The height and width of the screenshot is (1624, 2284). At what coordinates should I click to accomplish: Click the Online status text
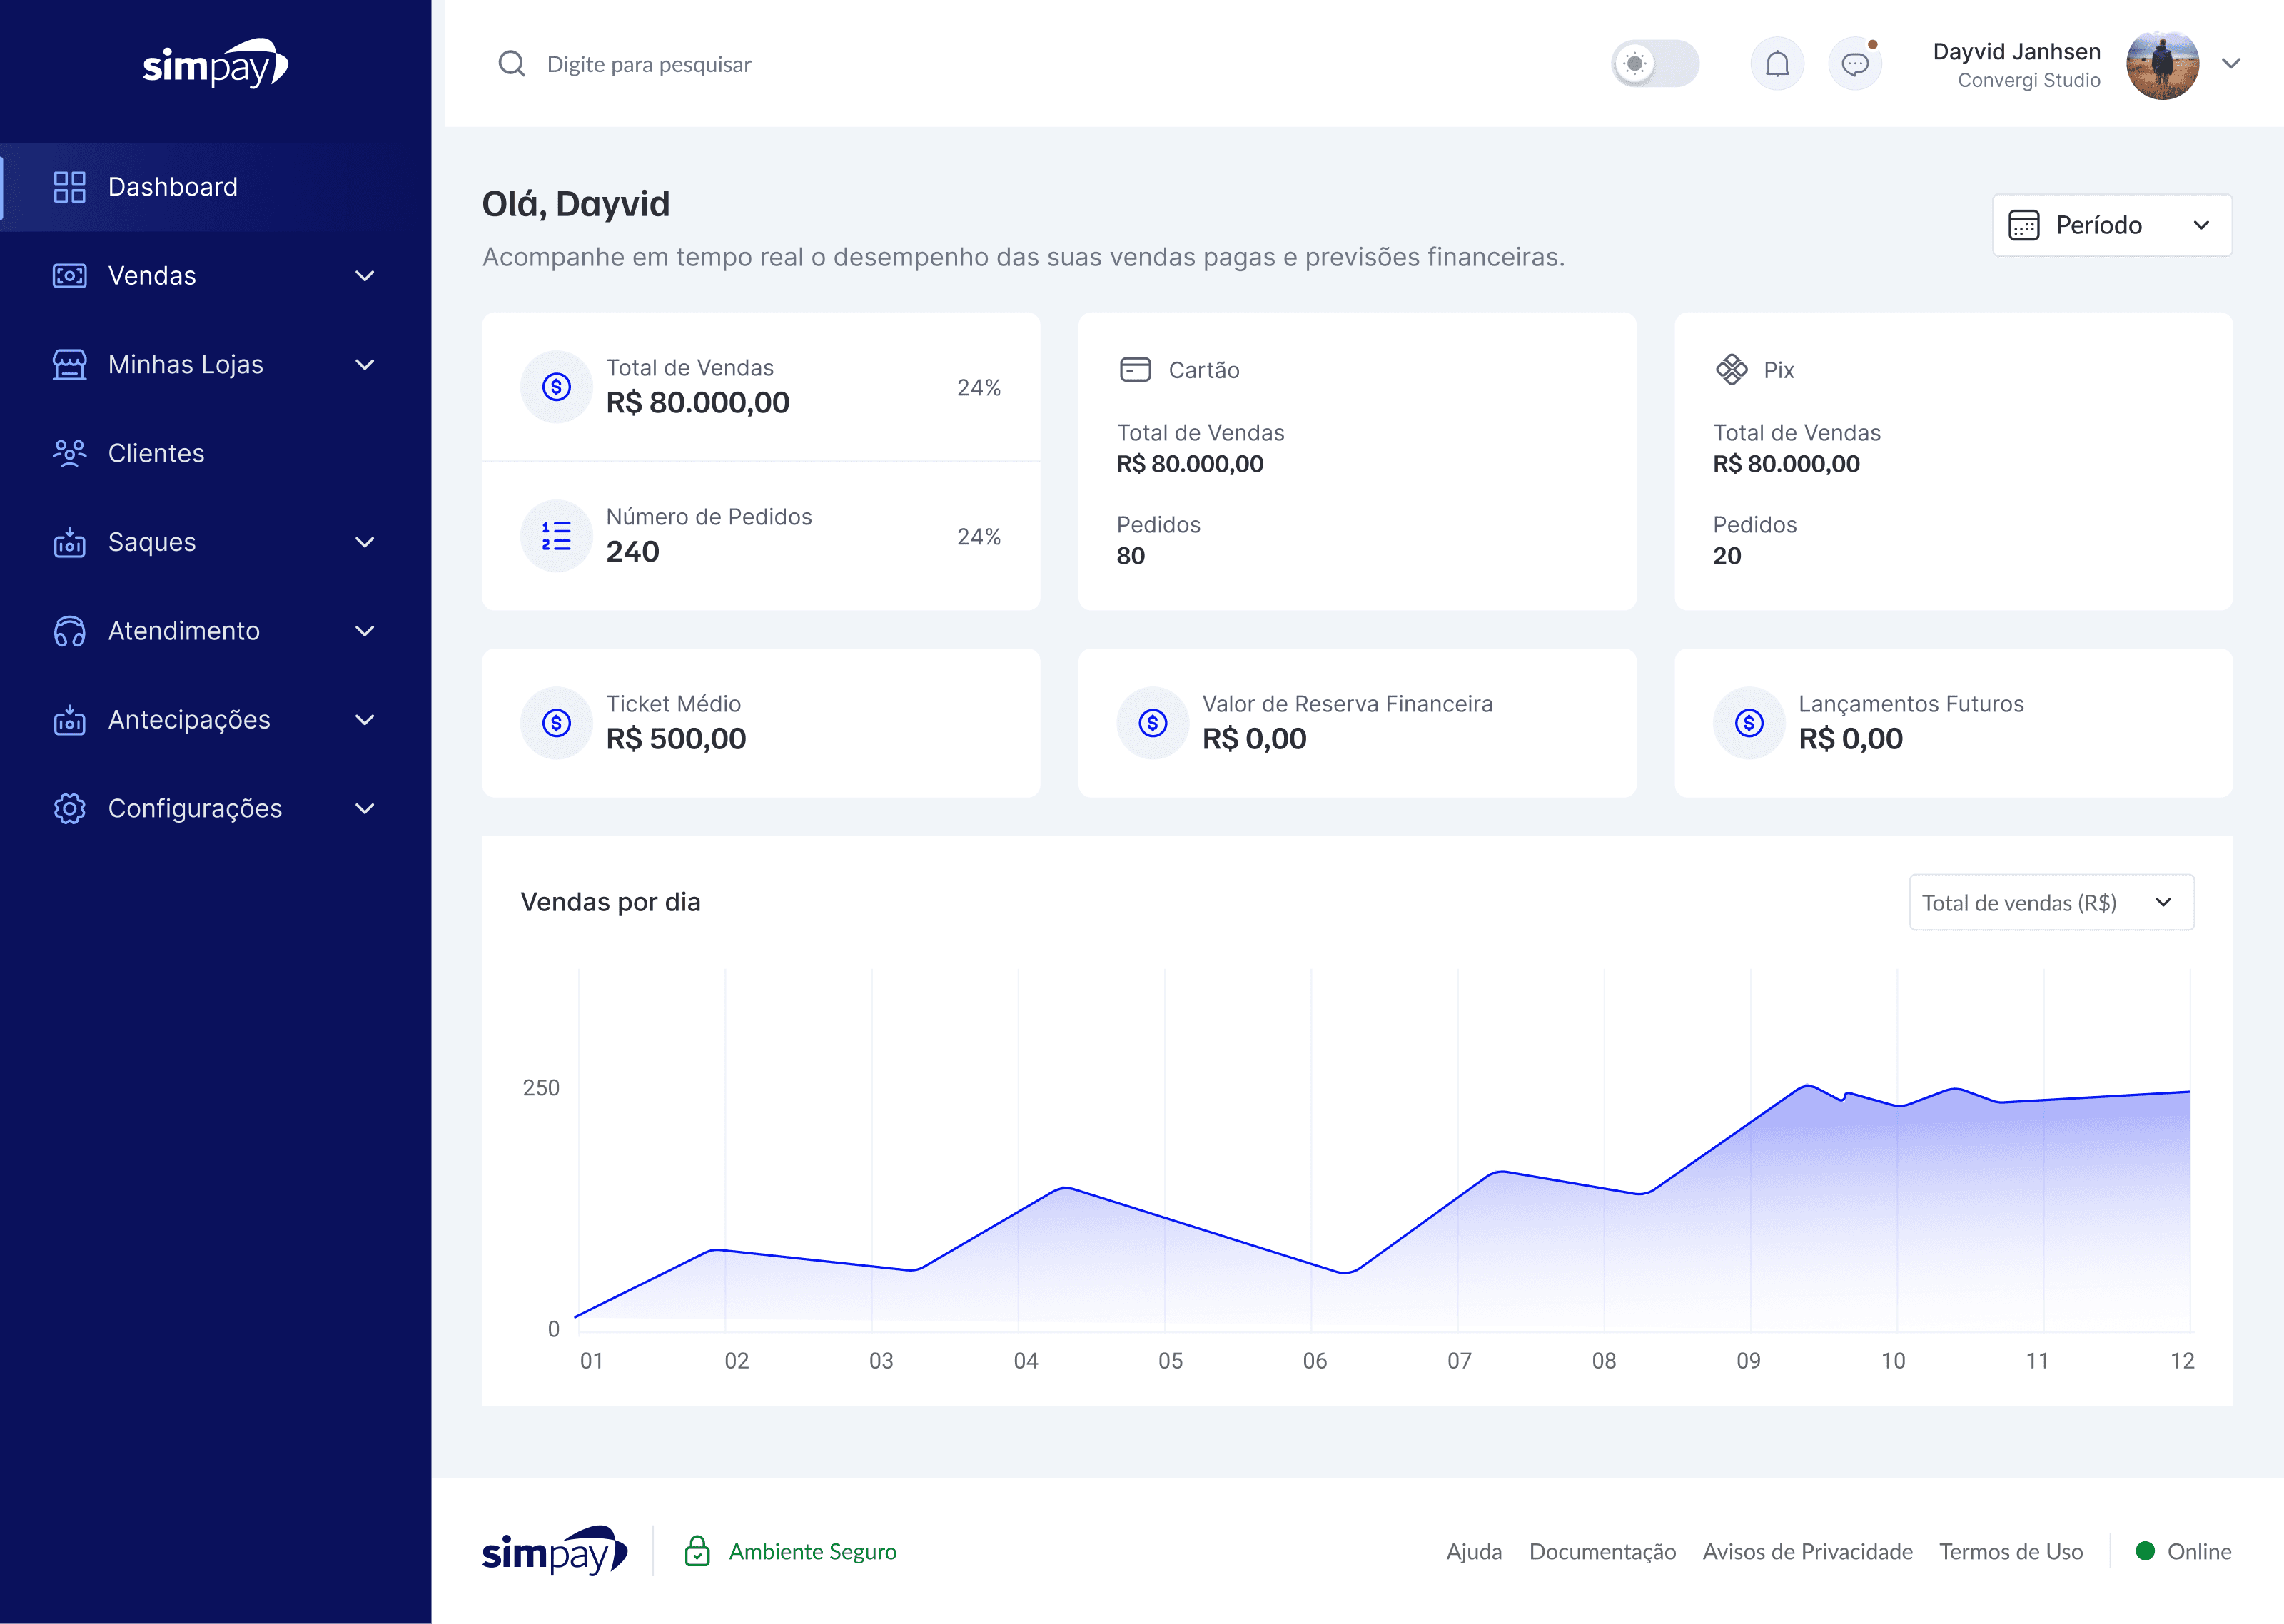tap(2199, 1551)
